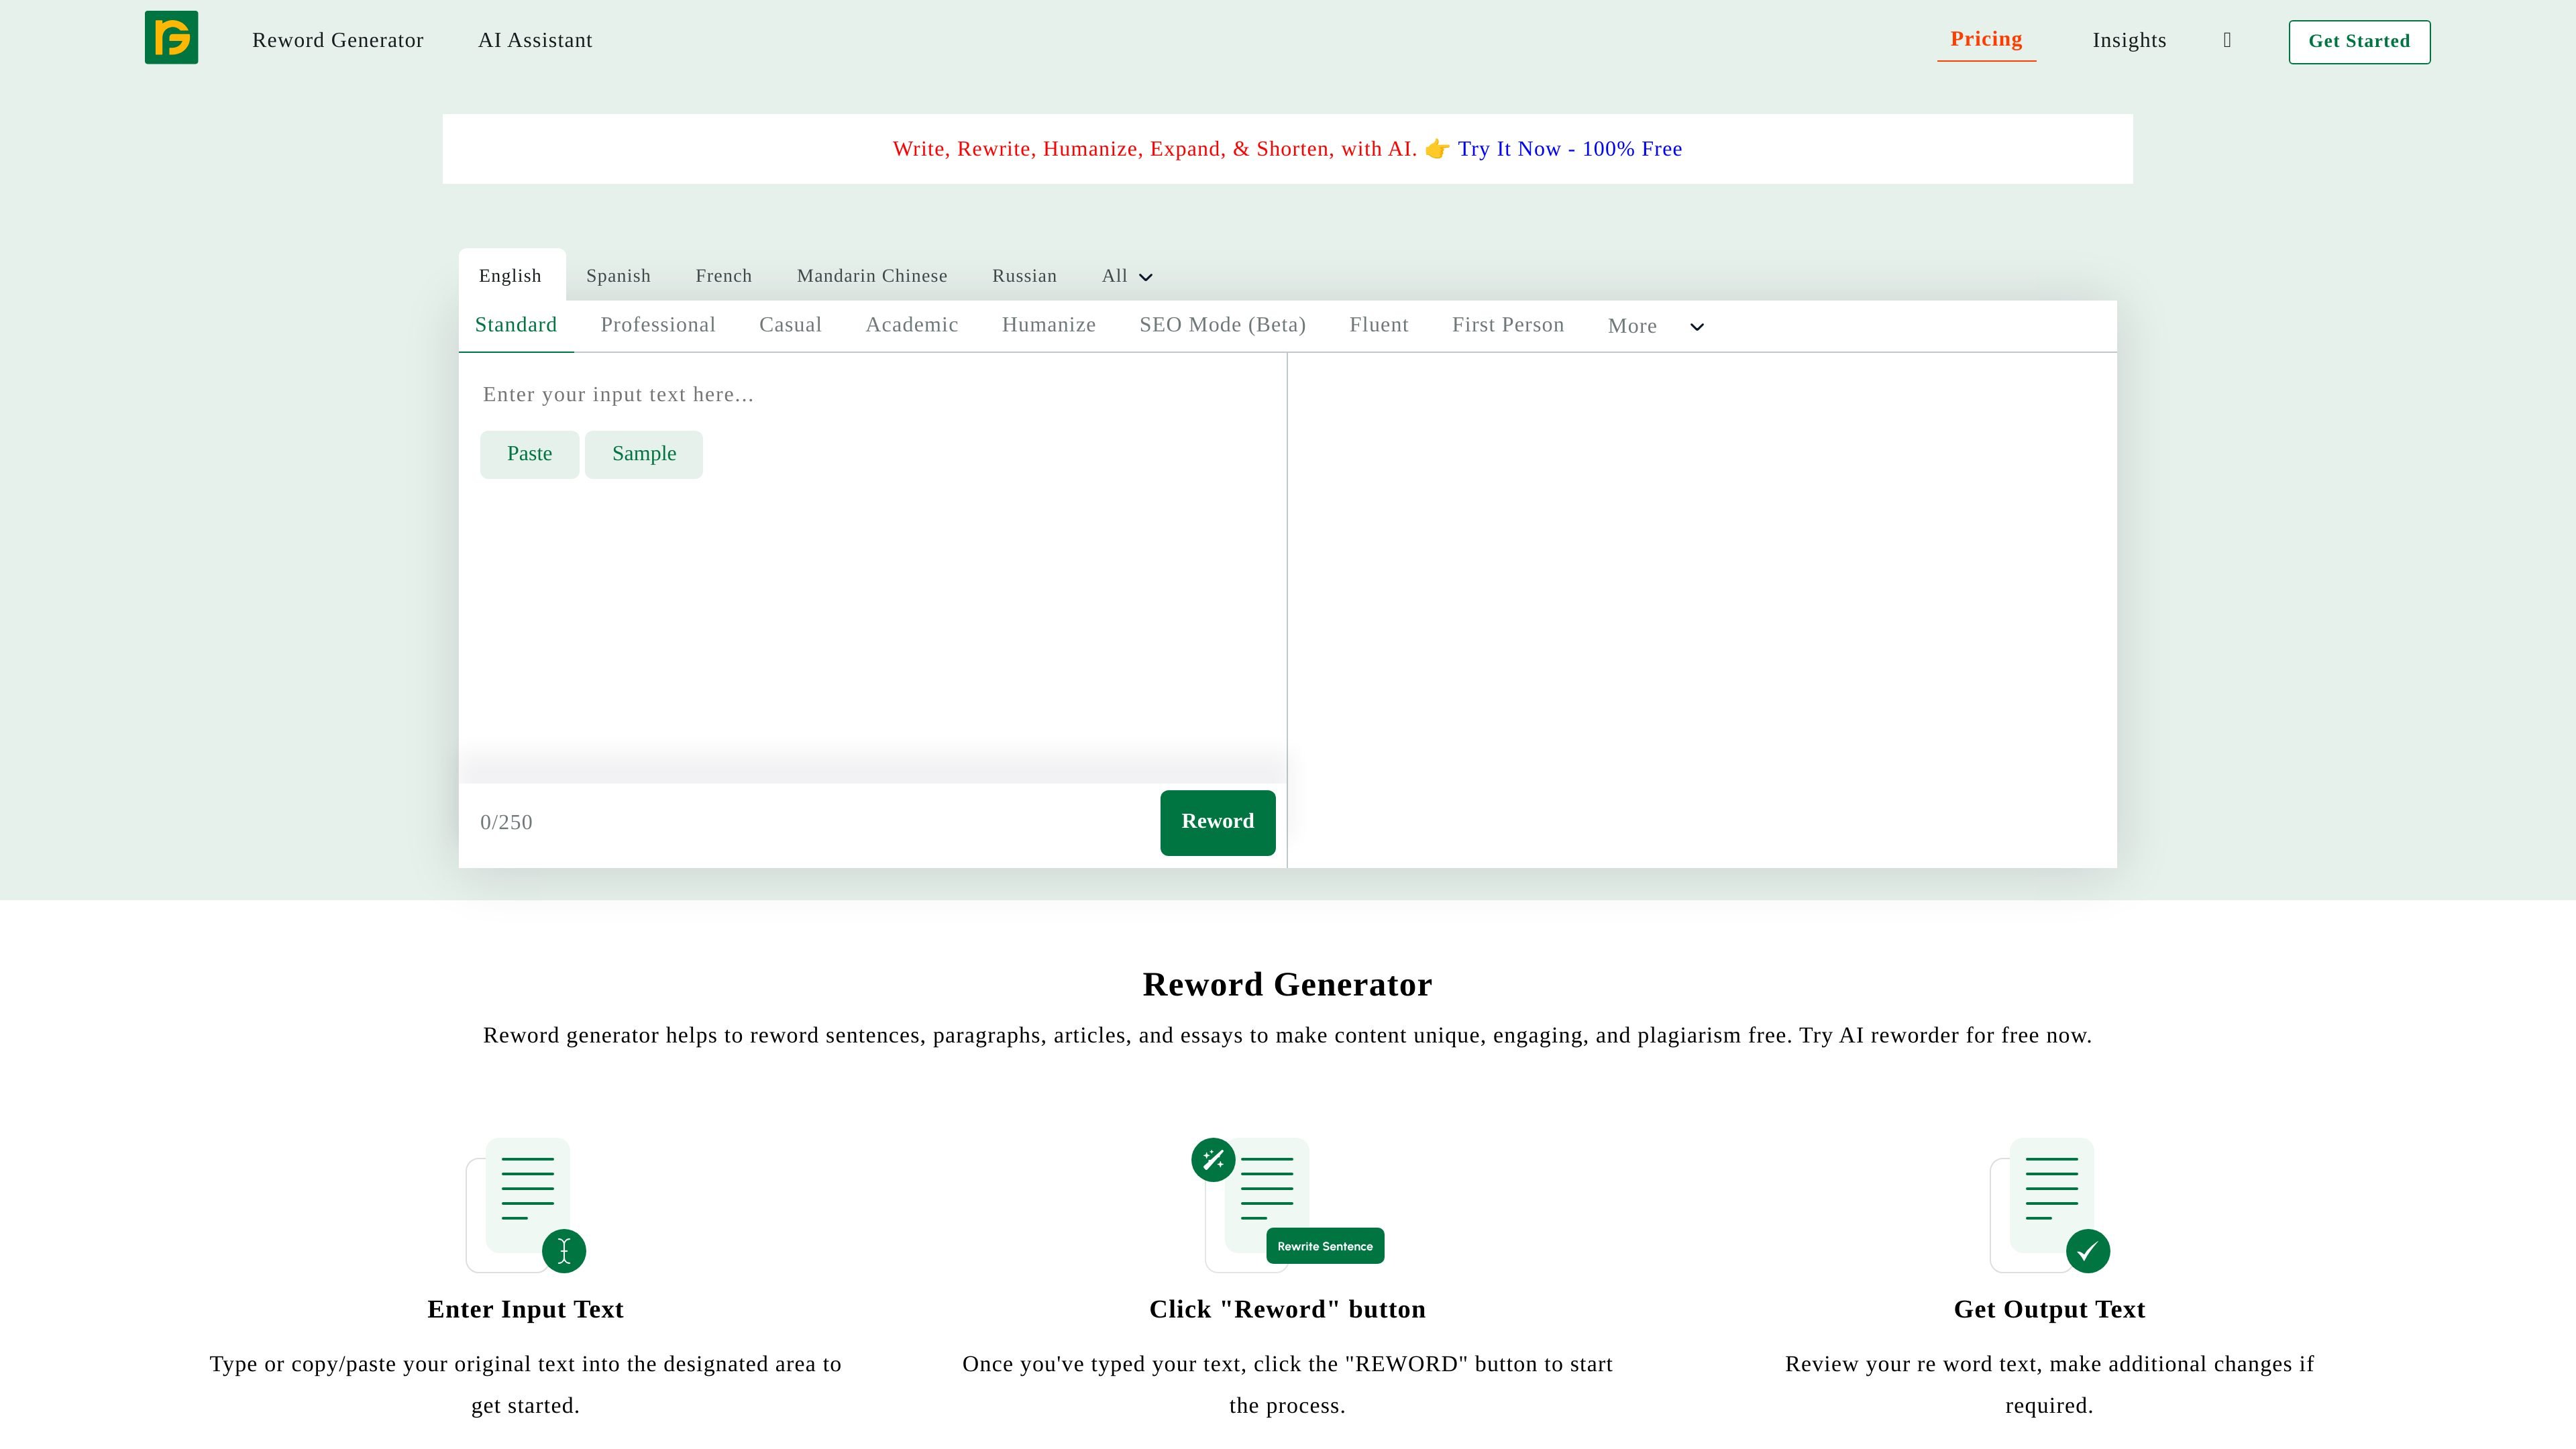
Task: Open the Reword Generator nav link
Action: tap(338, 40)
